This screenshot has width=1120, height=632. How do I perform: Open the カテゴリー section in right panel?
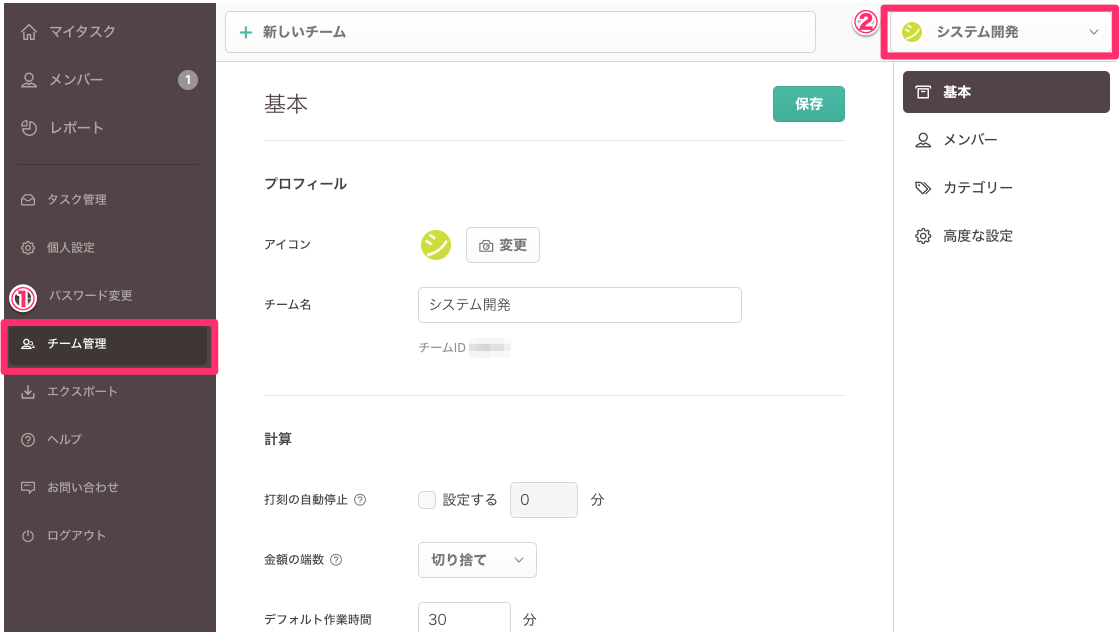[x=977, y=188]
